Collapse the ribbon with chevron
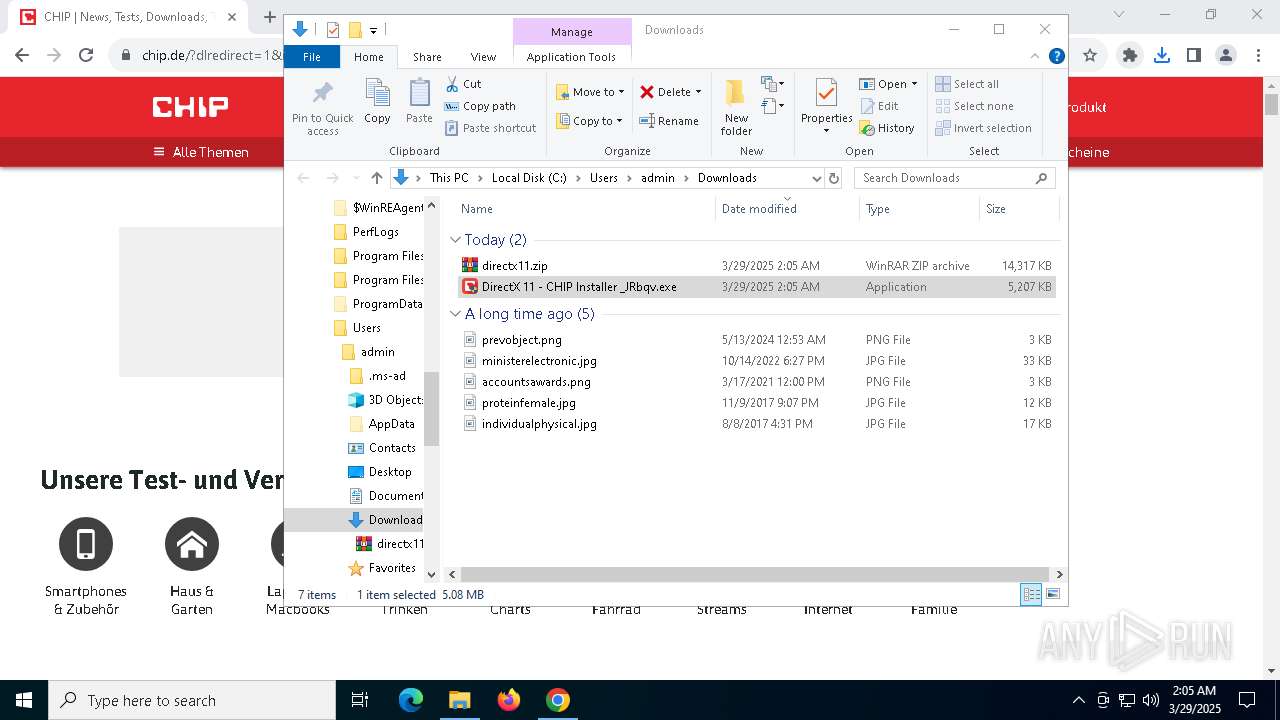Screen dimensions: 1280x720 pos(1036,57)
